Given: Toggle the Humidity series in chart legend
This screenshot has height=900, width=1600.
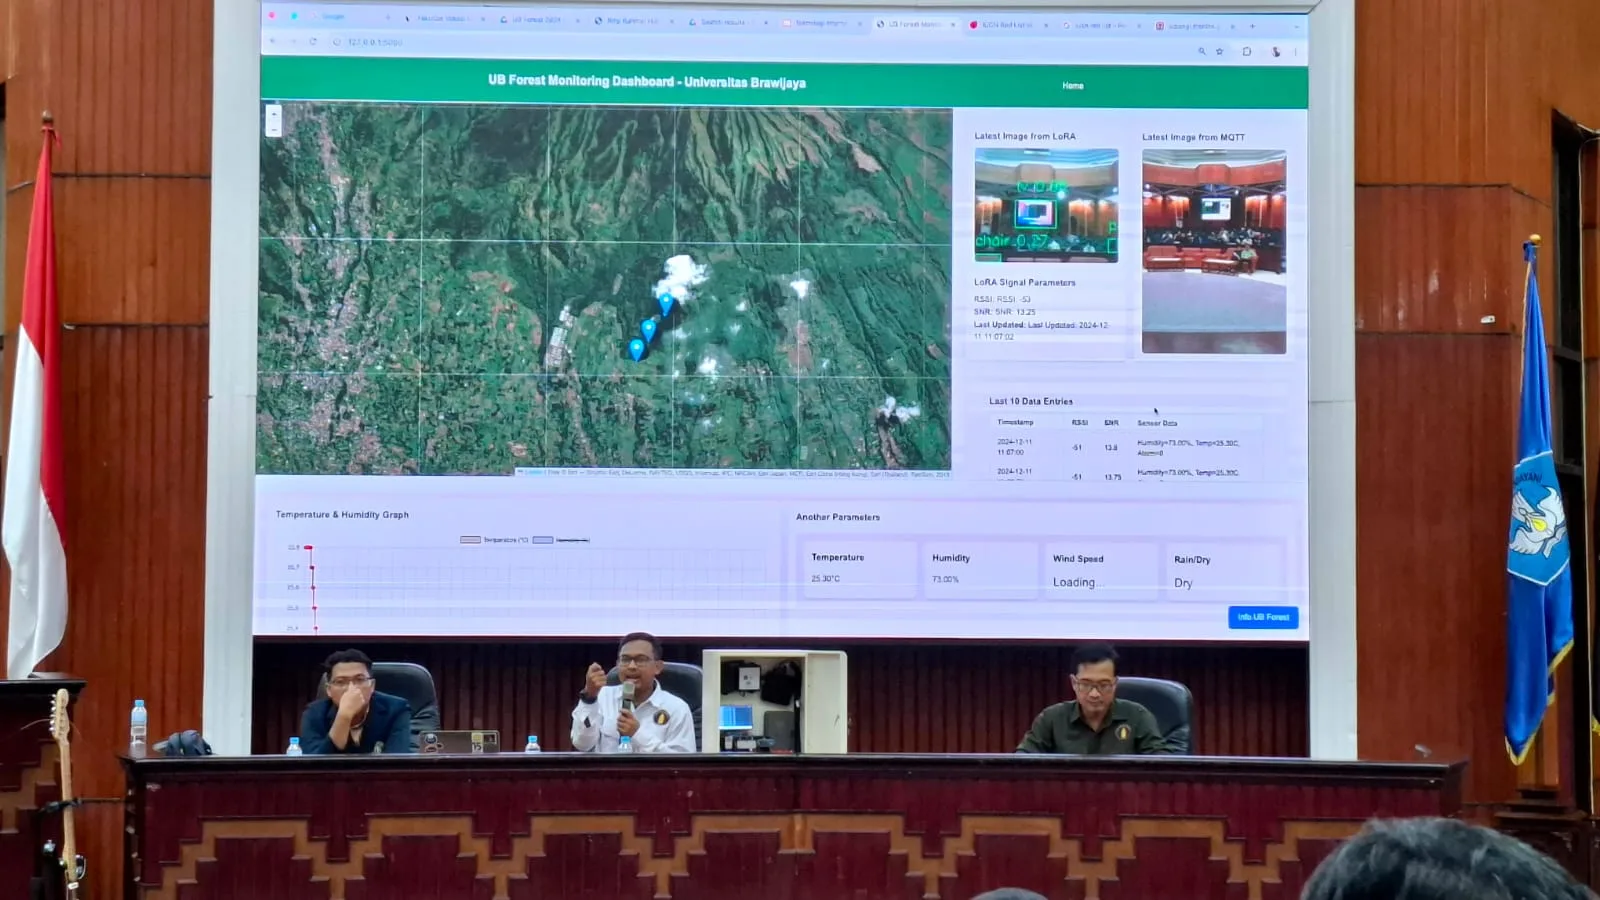Looking at the screenshot, I should click(562, 540).
